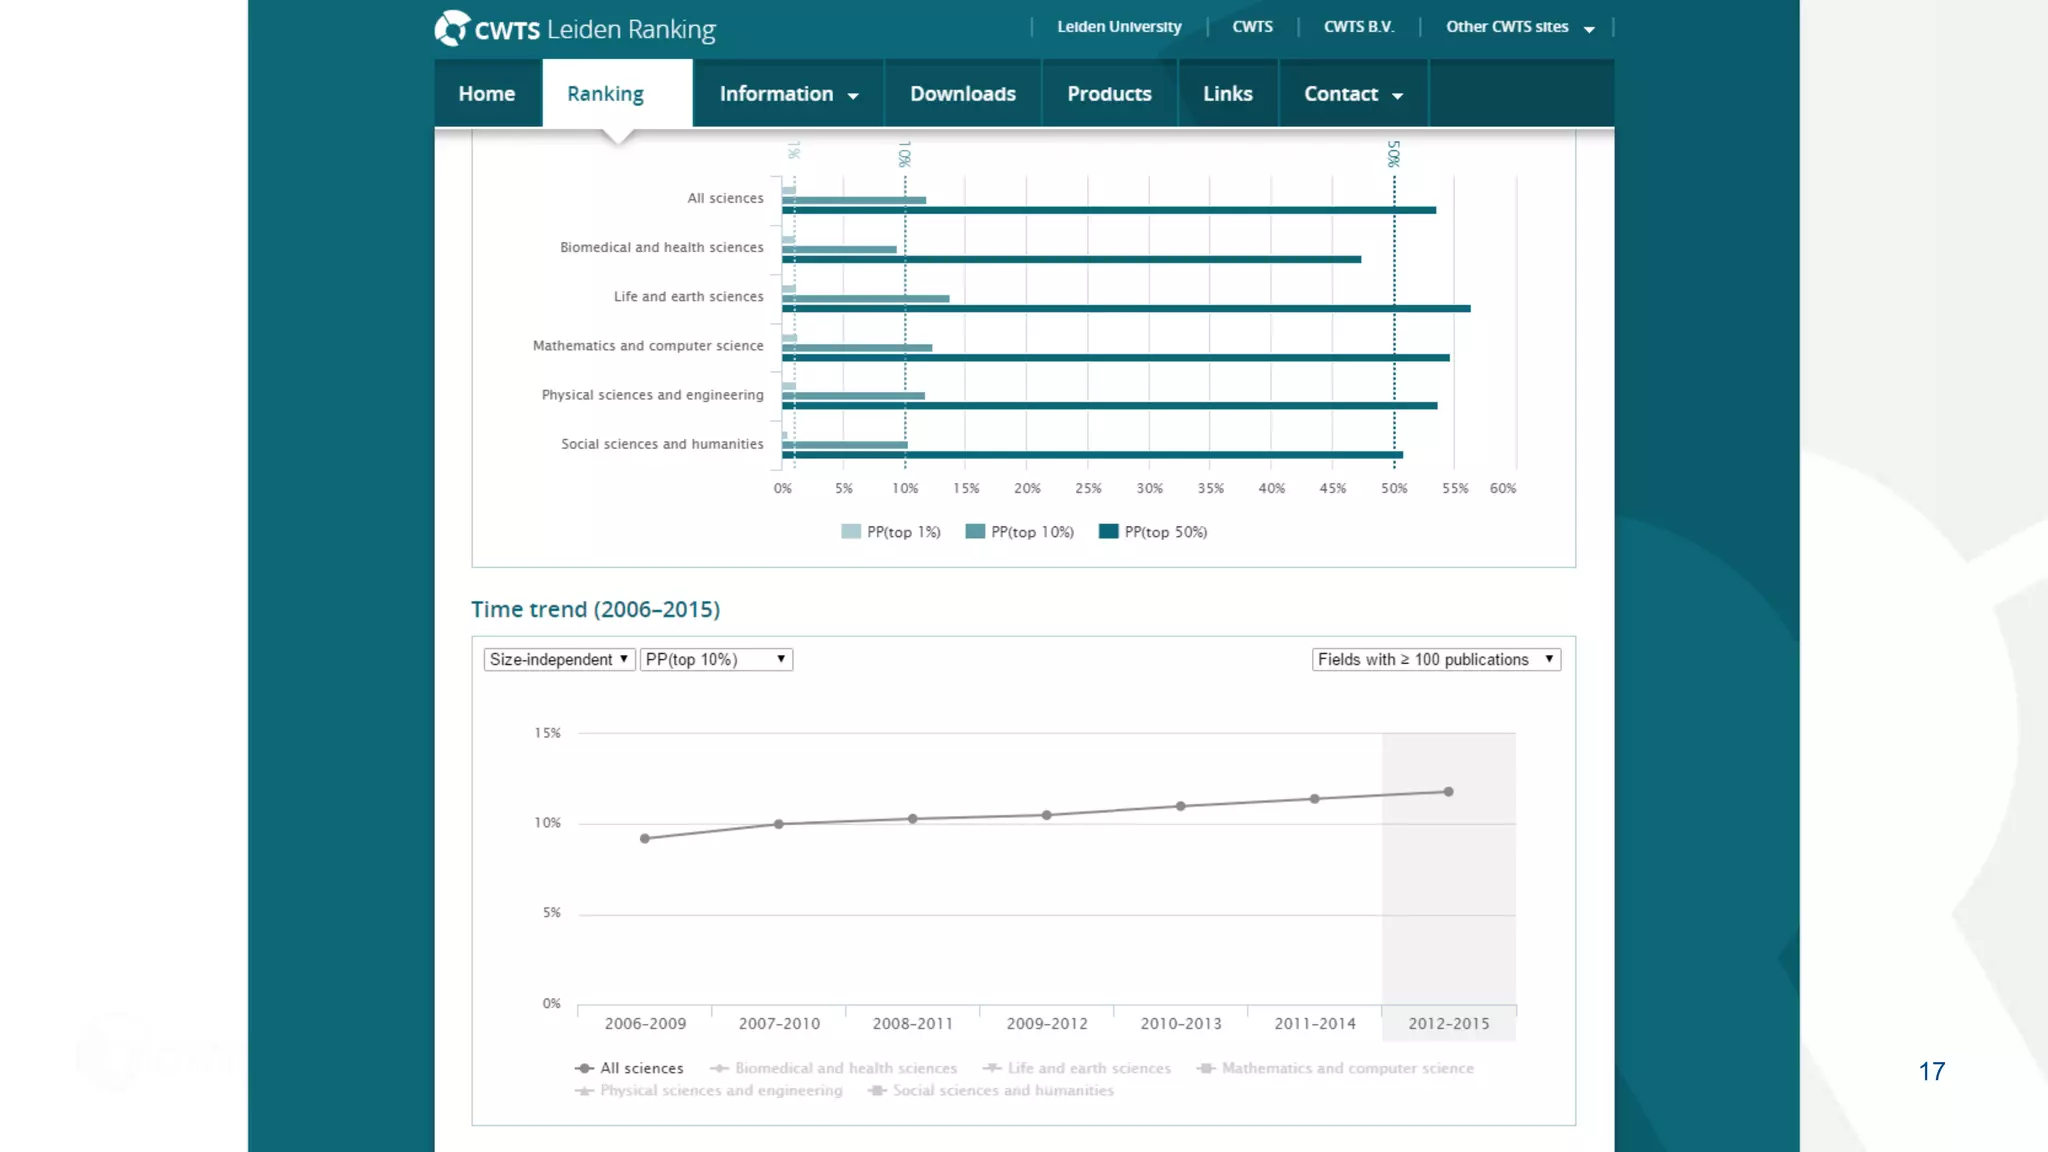Open Fields with ≥ 100 publications dropdown
The height and width of the screenshot is (1152, 2048).
coord(1436,659)
